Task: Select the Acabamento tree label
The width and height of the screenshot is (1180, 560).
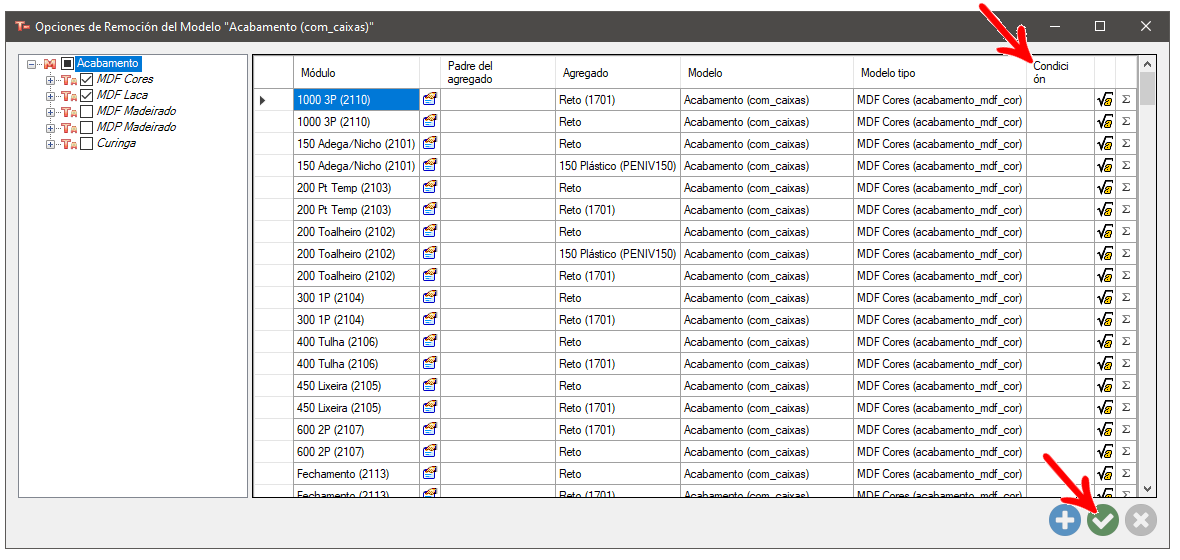Action: (x=108, y=64)
